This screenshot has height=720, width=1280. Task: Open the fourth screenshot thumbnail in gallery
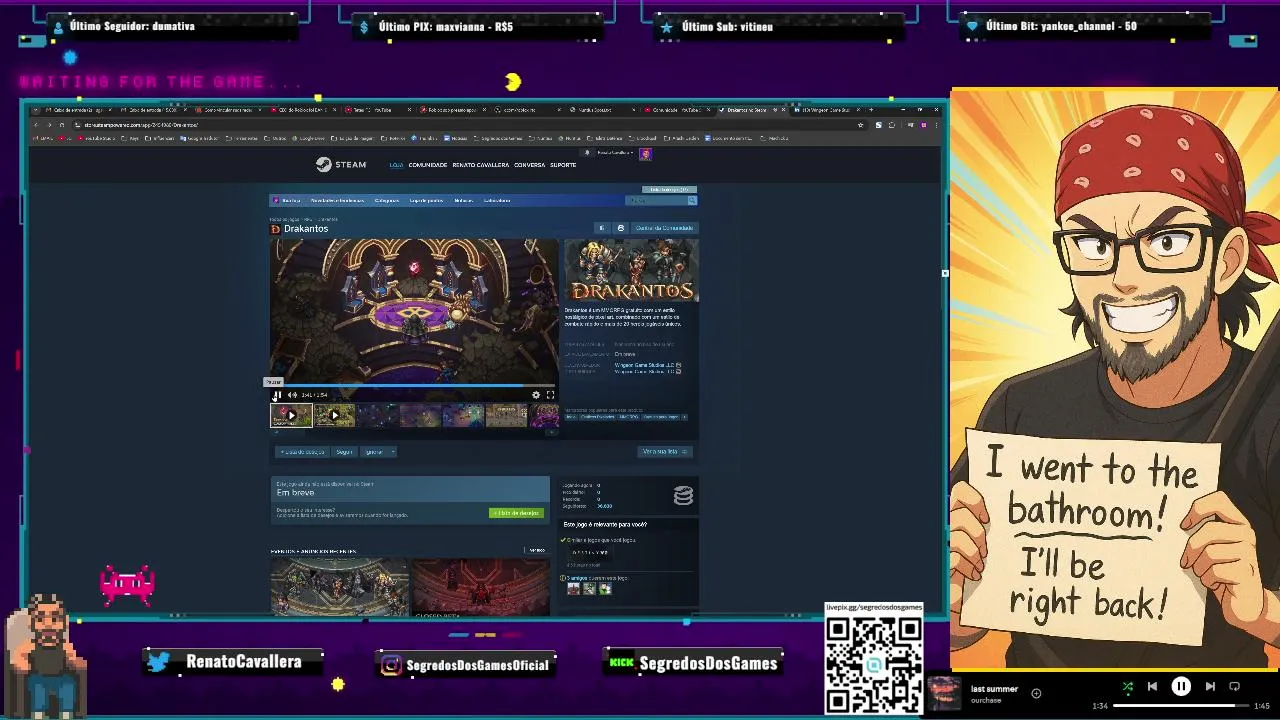tap(421, 415)
